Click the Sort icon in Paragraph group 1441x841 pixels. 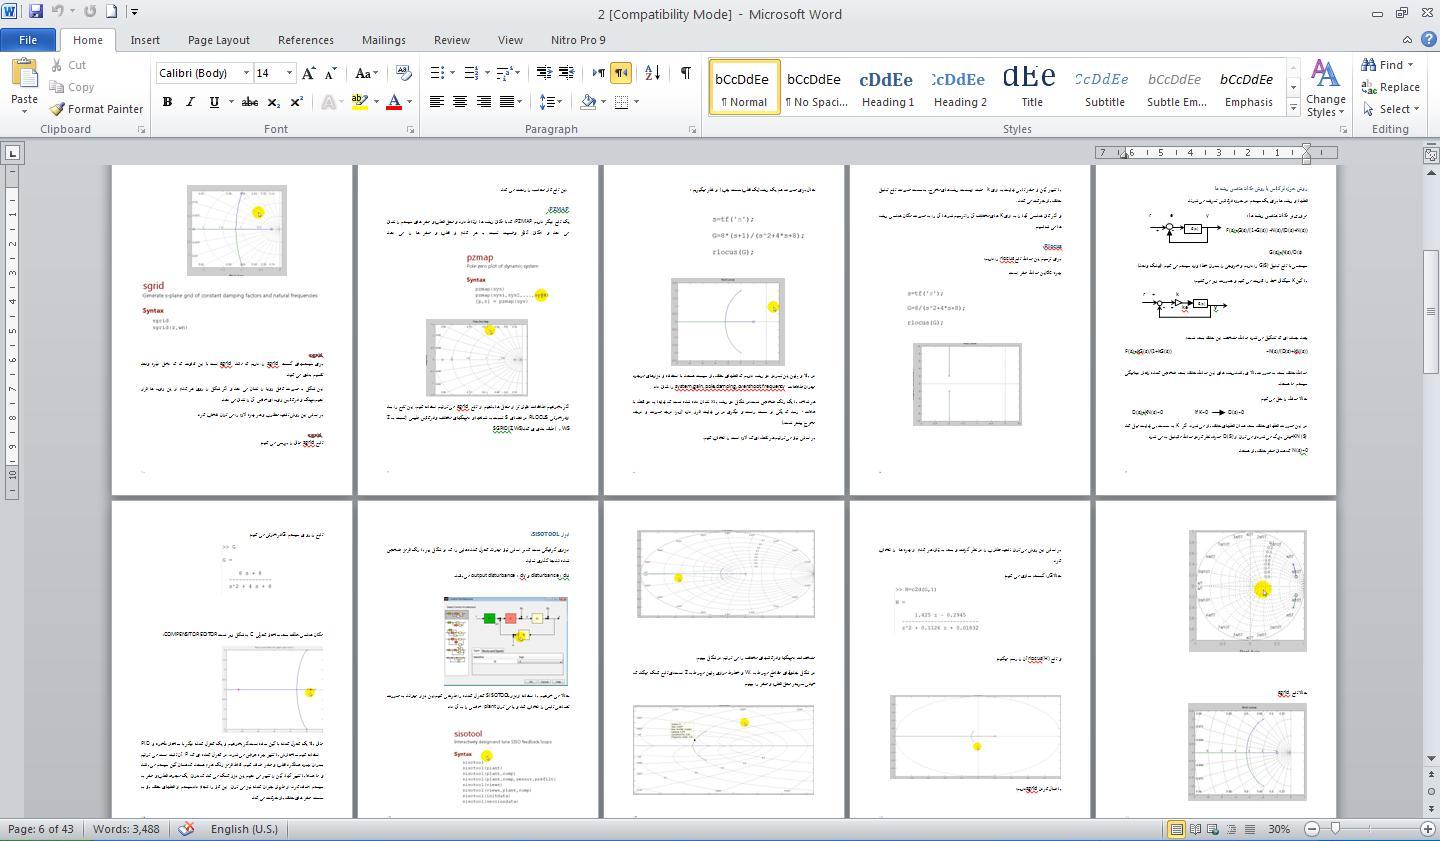click(x=652, y=73)
